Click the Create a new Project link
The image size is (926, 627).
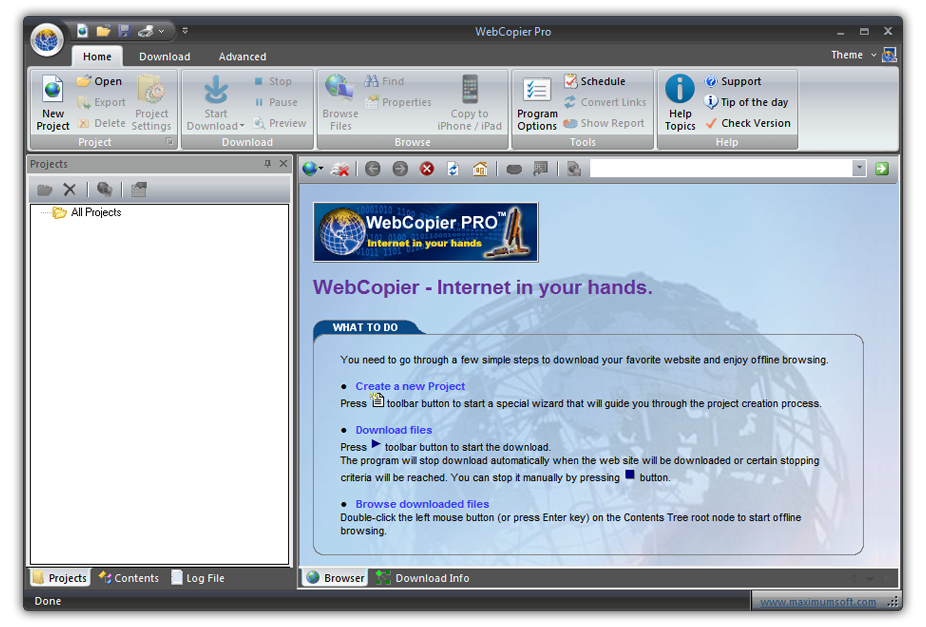tap(410, 386)
